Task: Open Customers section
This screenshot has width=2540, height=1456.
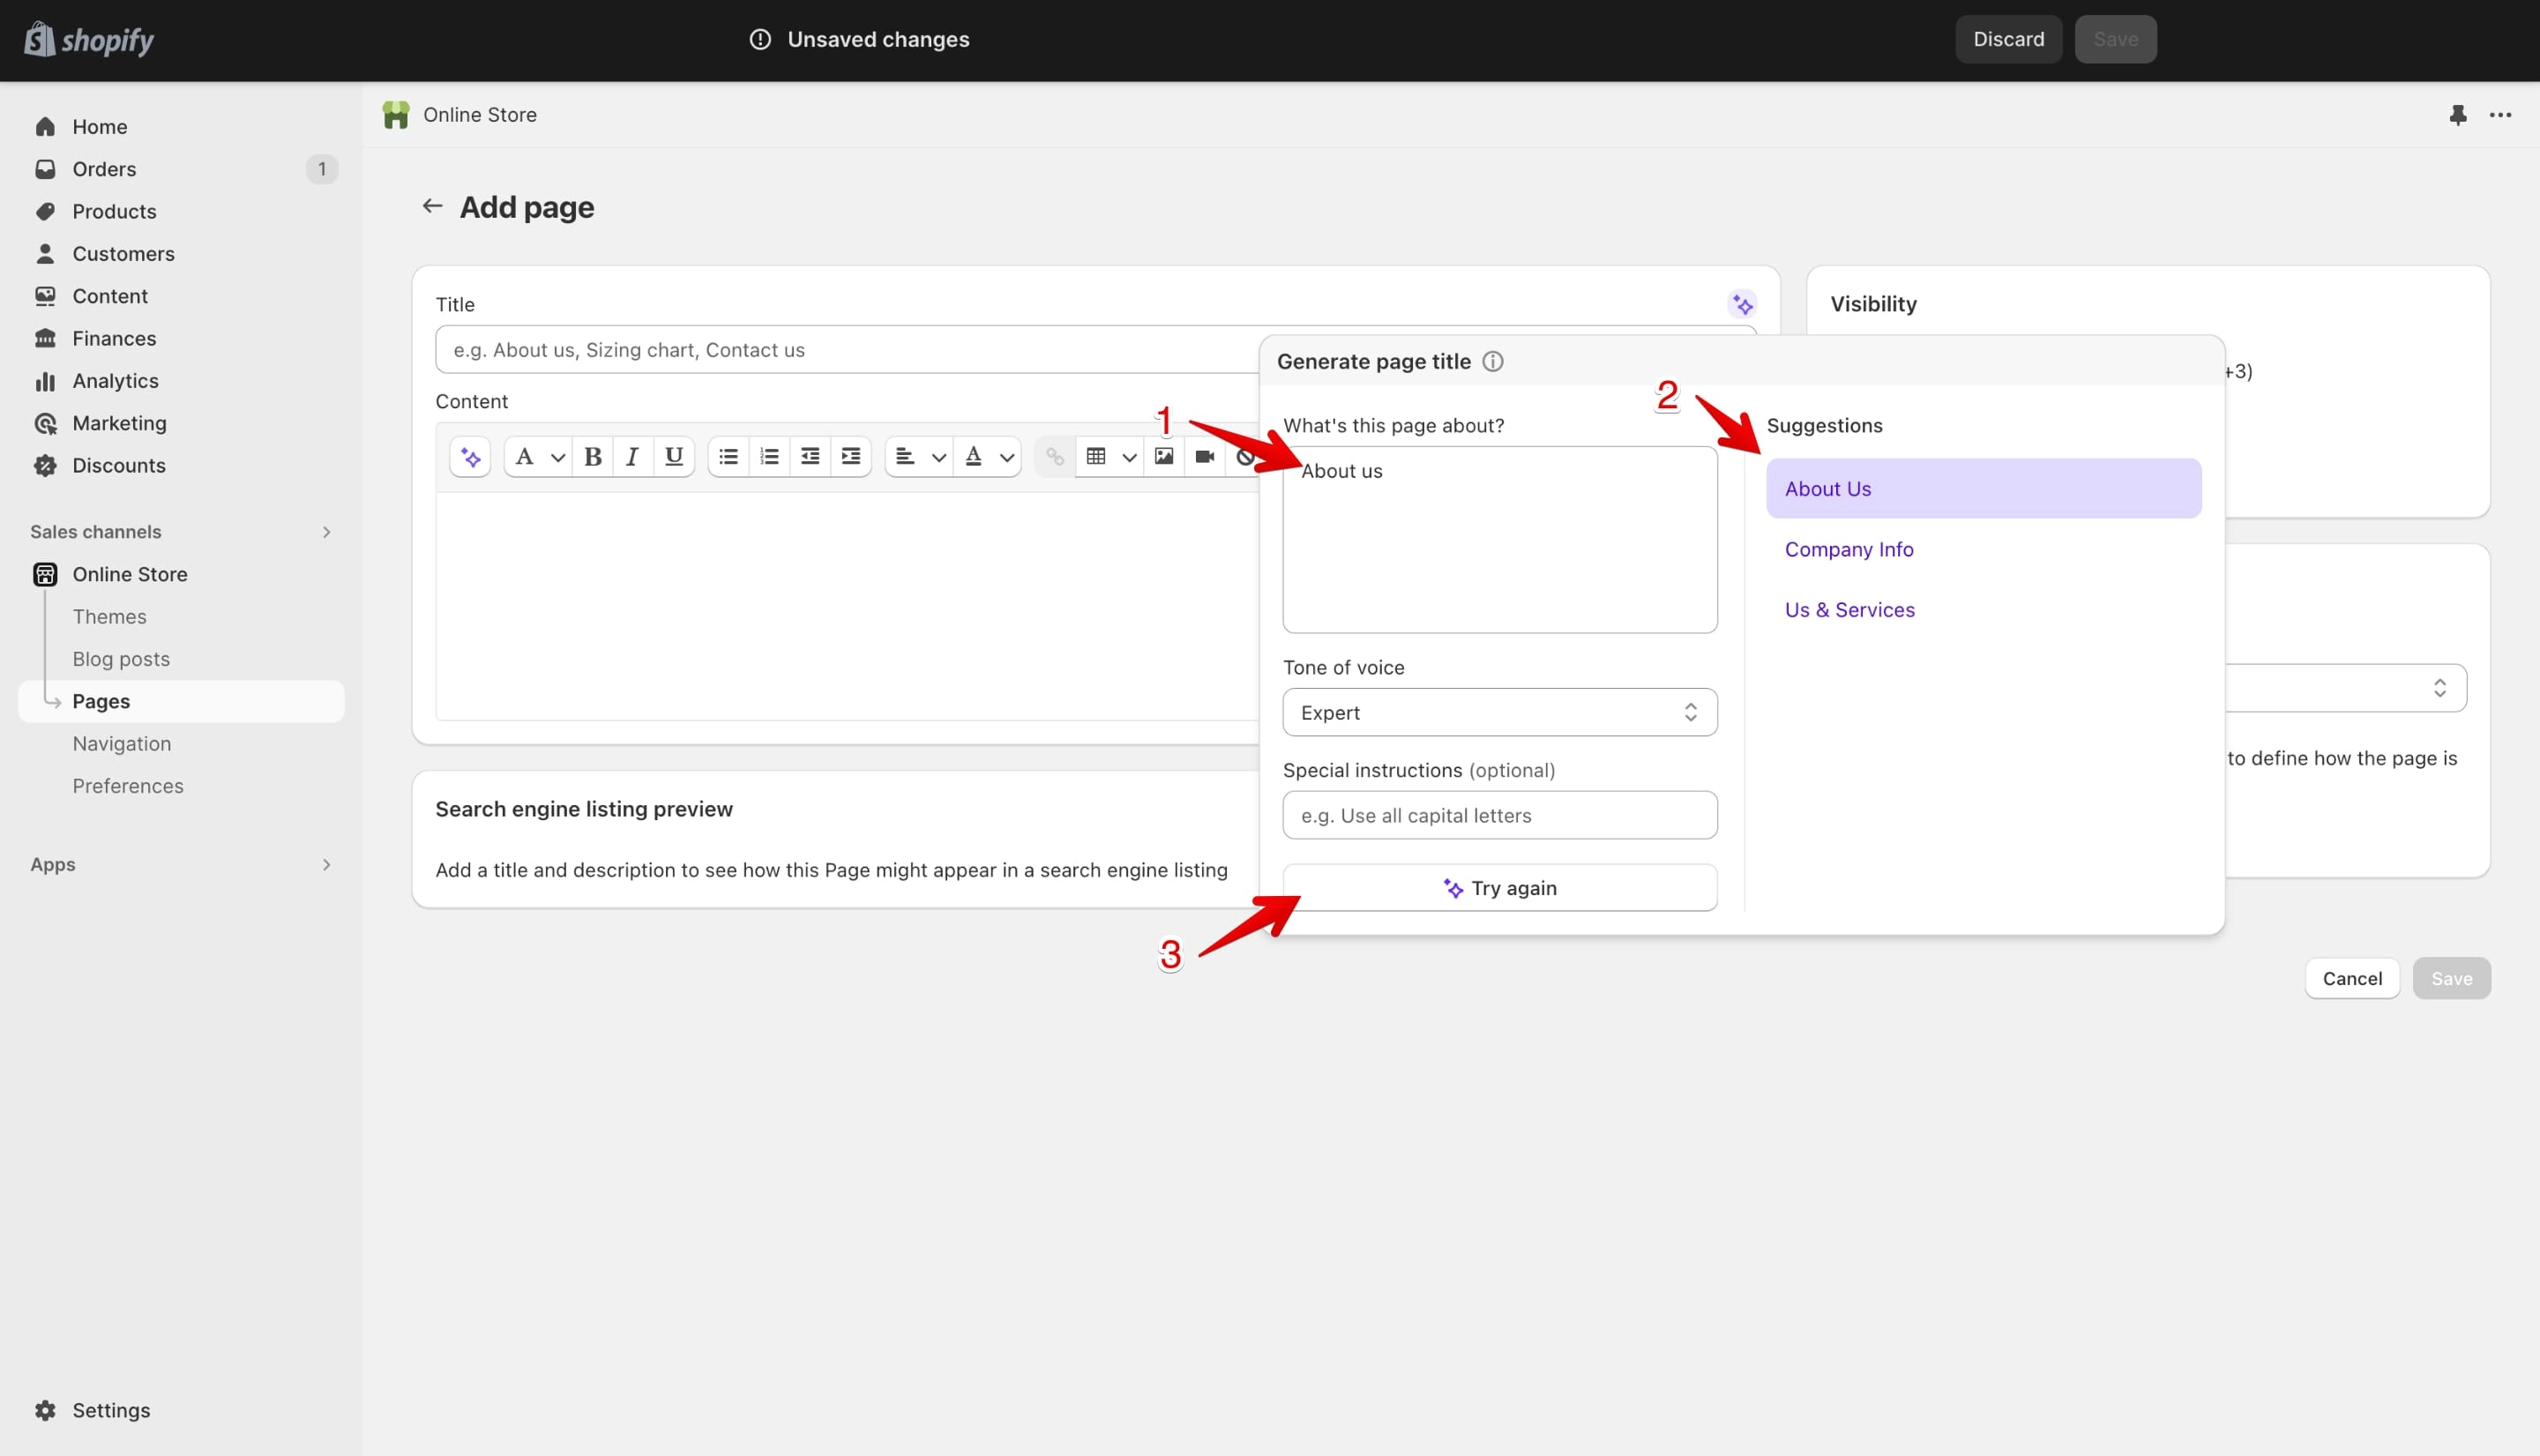Action: tap(123, 254)
